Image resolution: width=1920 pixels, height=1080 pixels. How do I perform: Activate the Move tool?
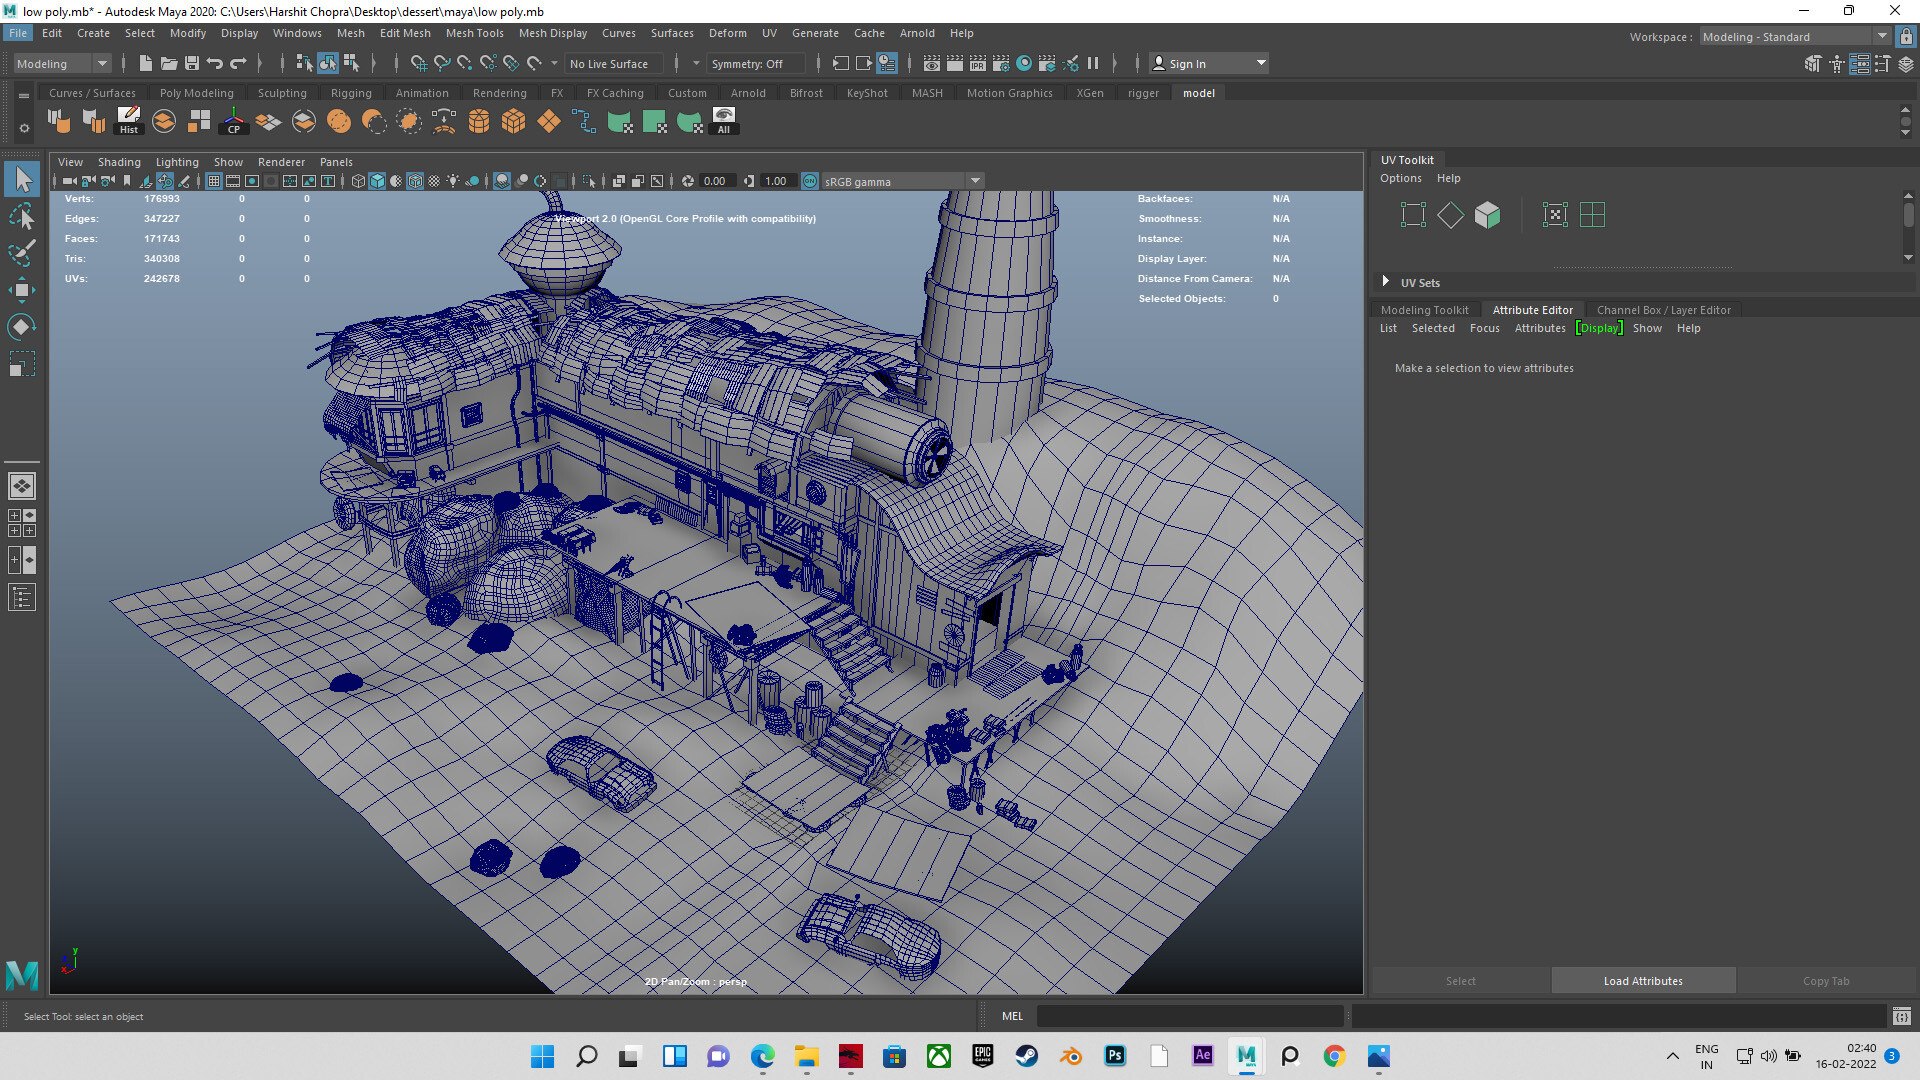tap(22, 290)
